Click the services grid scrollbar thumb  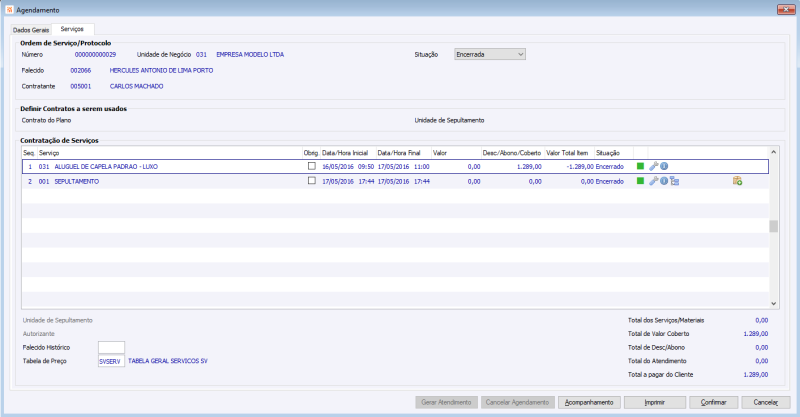coord(773,226)
